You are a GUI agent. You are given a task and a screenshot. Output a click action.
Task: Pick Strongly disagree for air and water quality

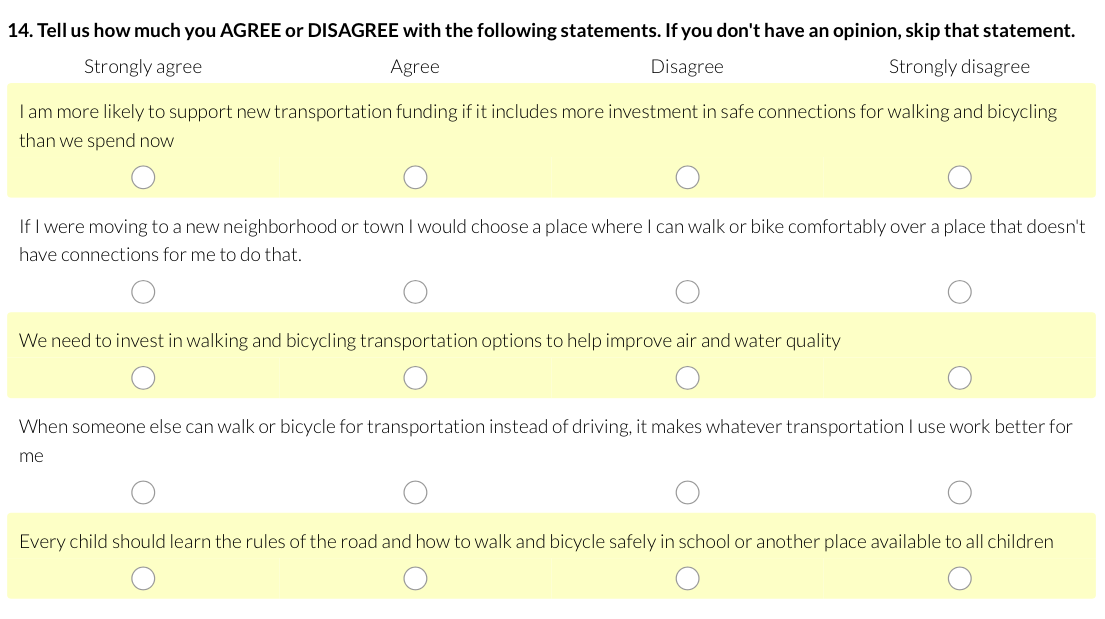click(960, 377)
